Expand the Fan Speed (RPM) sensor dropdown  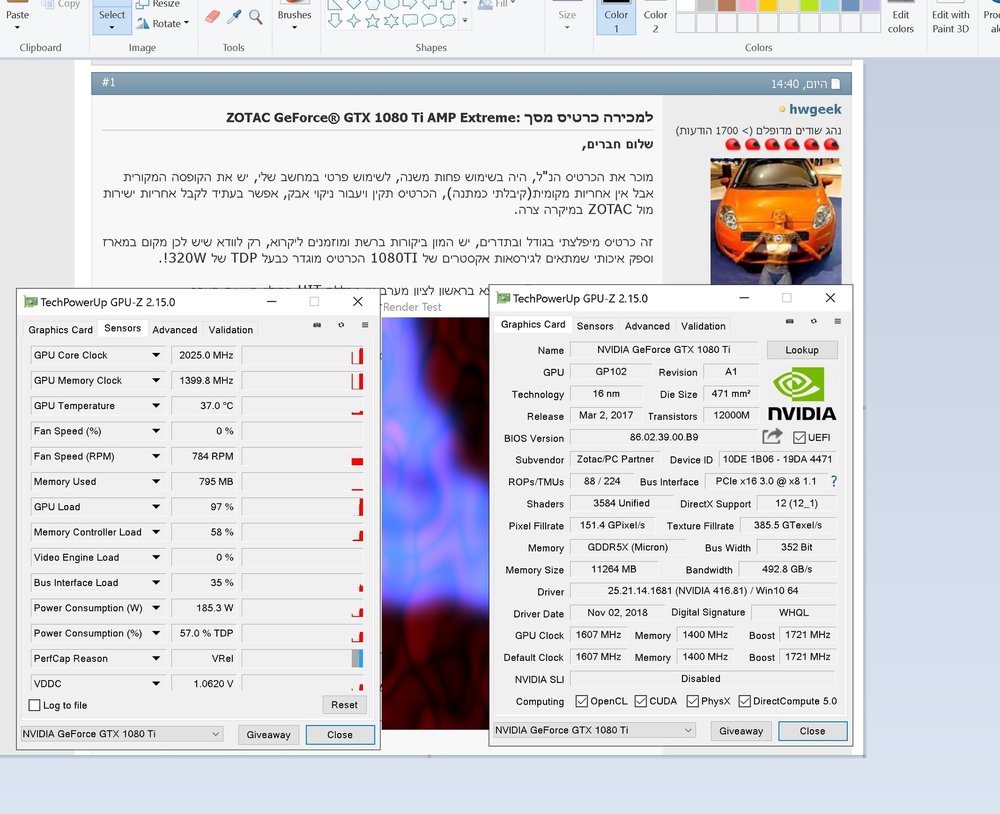[156, 456]
